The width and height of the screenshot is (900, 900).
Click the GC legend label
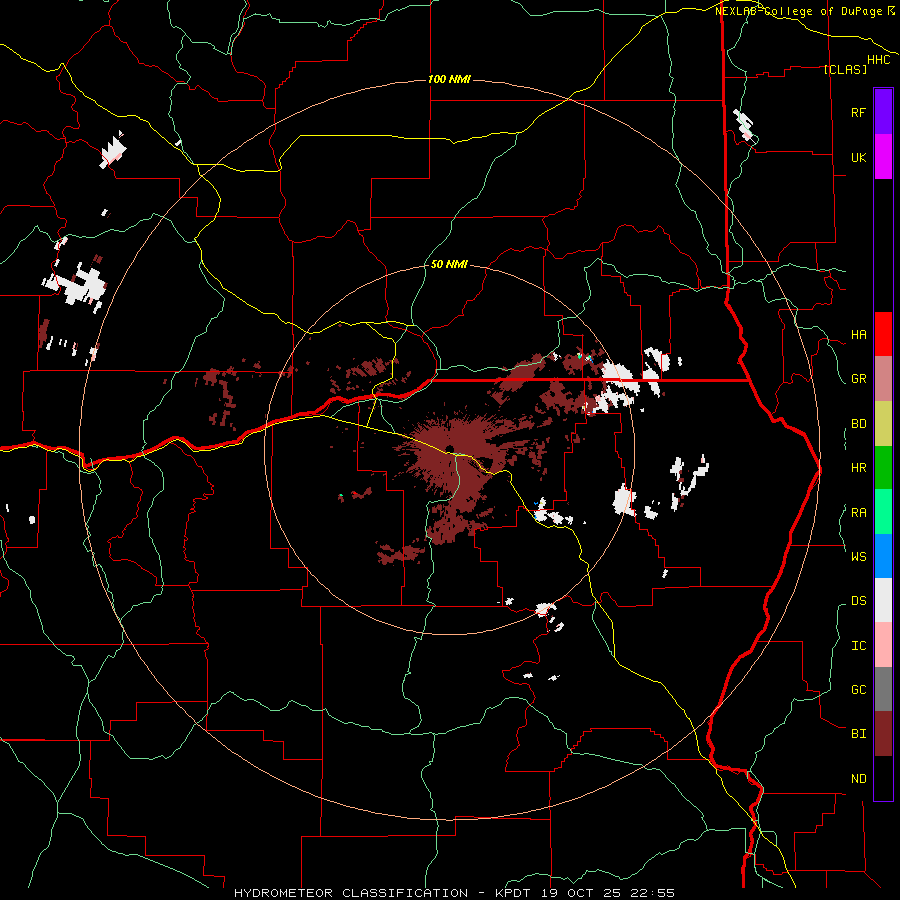tap(858, 690)
